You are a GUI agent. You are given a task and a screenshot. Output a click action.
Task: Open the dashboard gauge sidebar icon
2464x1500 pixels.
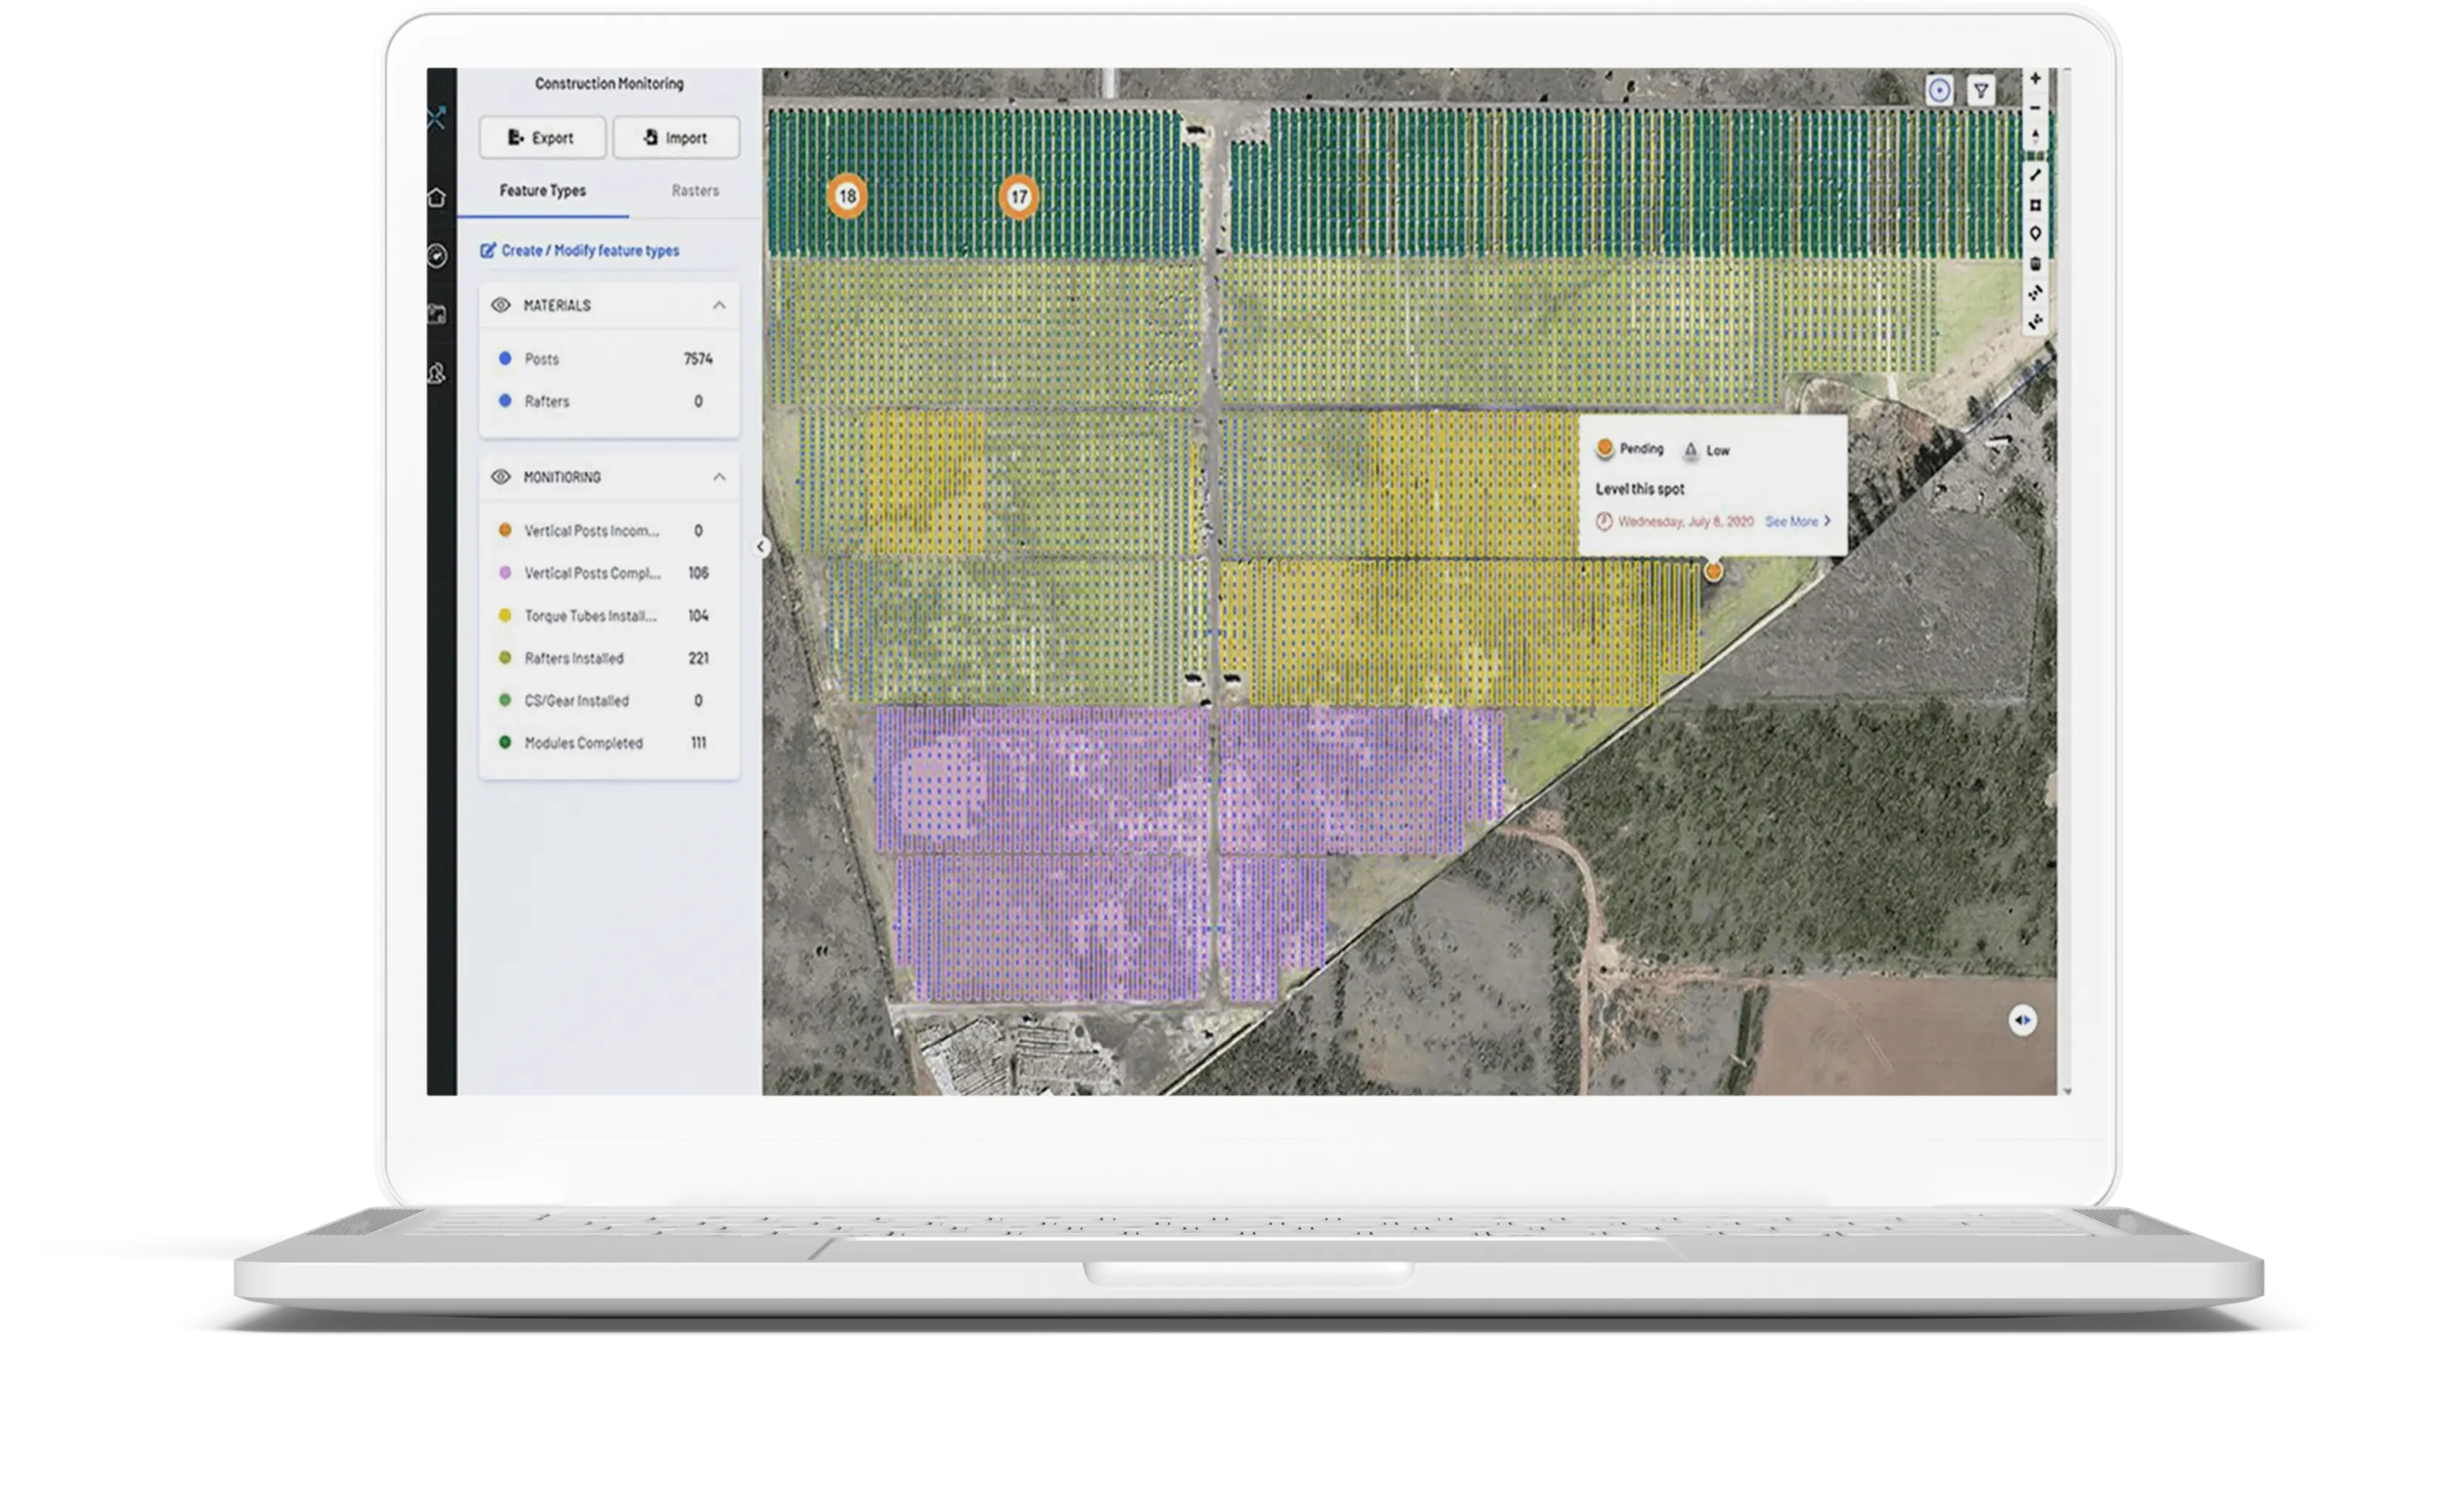pyautogui.click(x=437, y=256)
